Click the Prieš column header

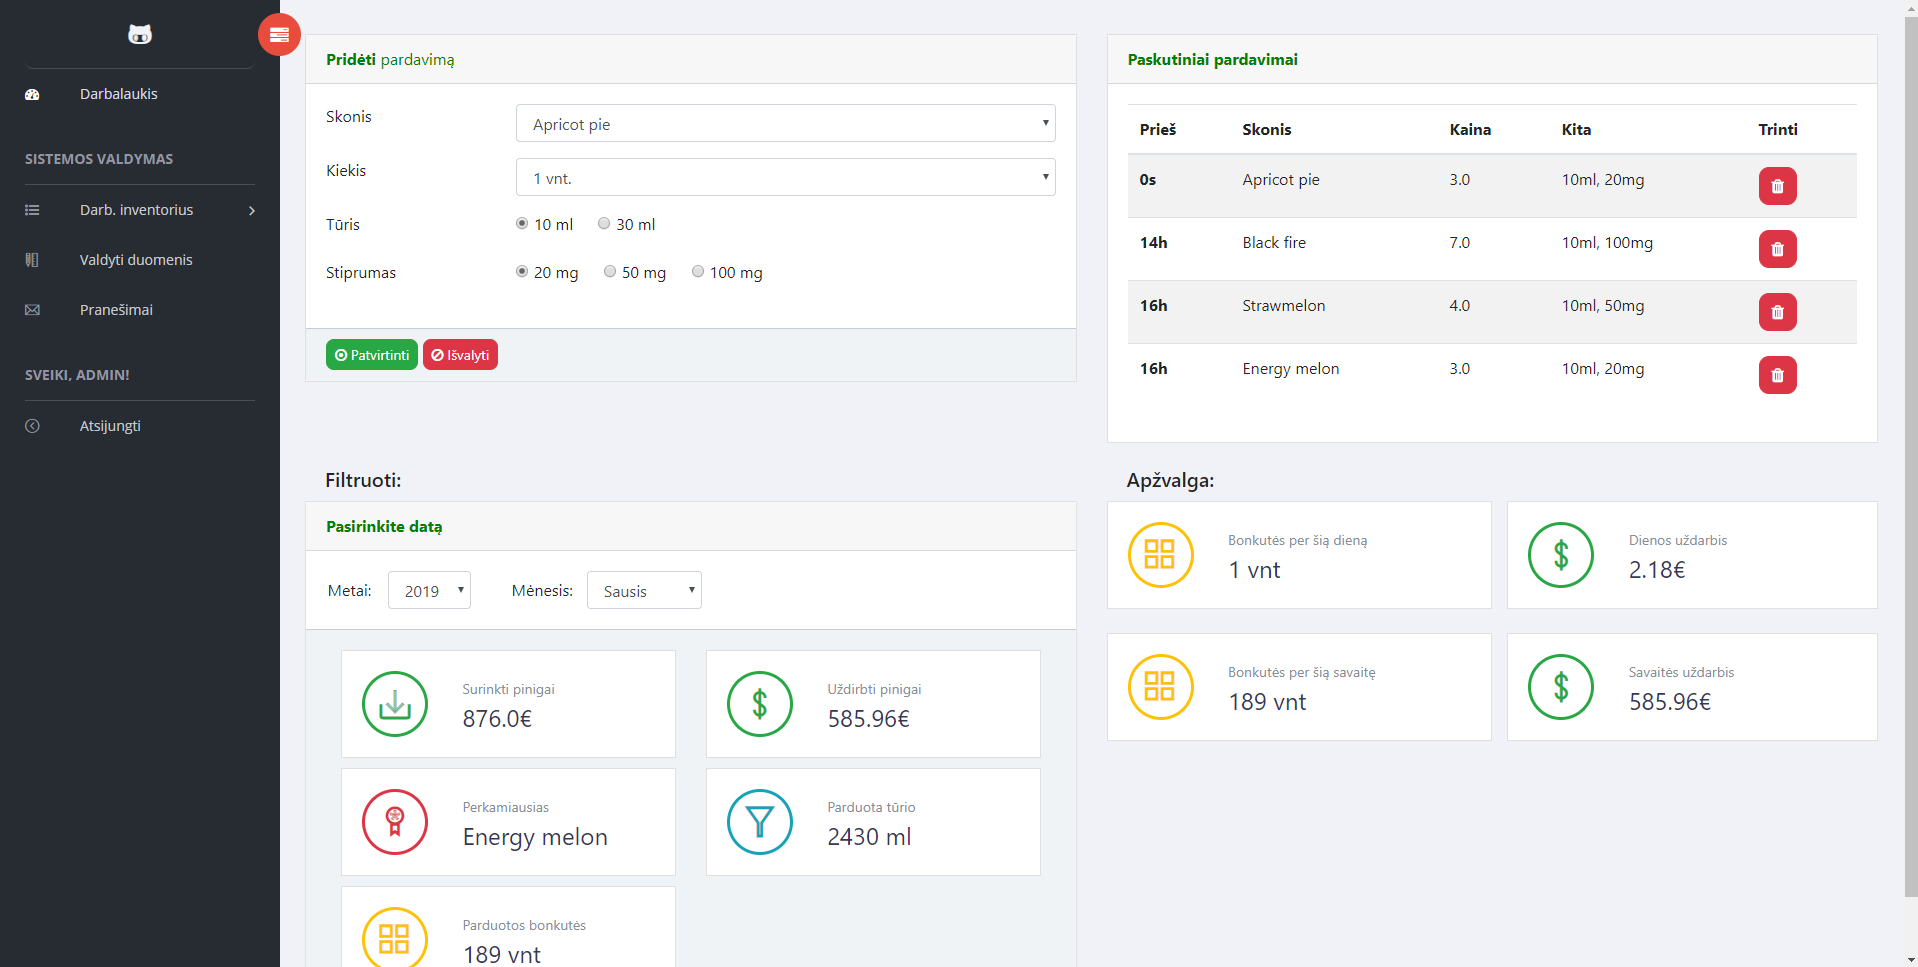[1158, 130]
